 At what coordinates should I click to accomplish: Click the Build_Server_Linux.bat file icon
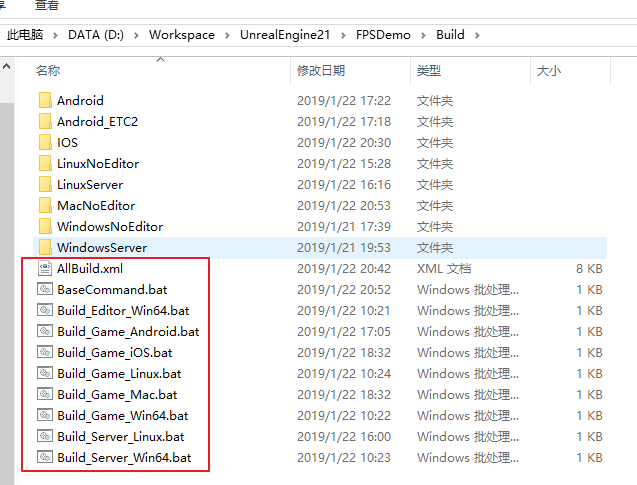[x=45, y=437]
